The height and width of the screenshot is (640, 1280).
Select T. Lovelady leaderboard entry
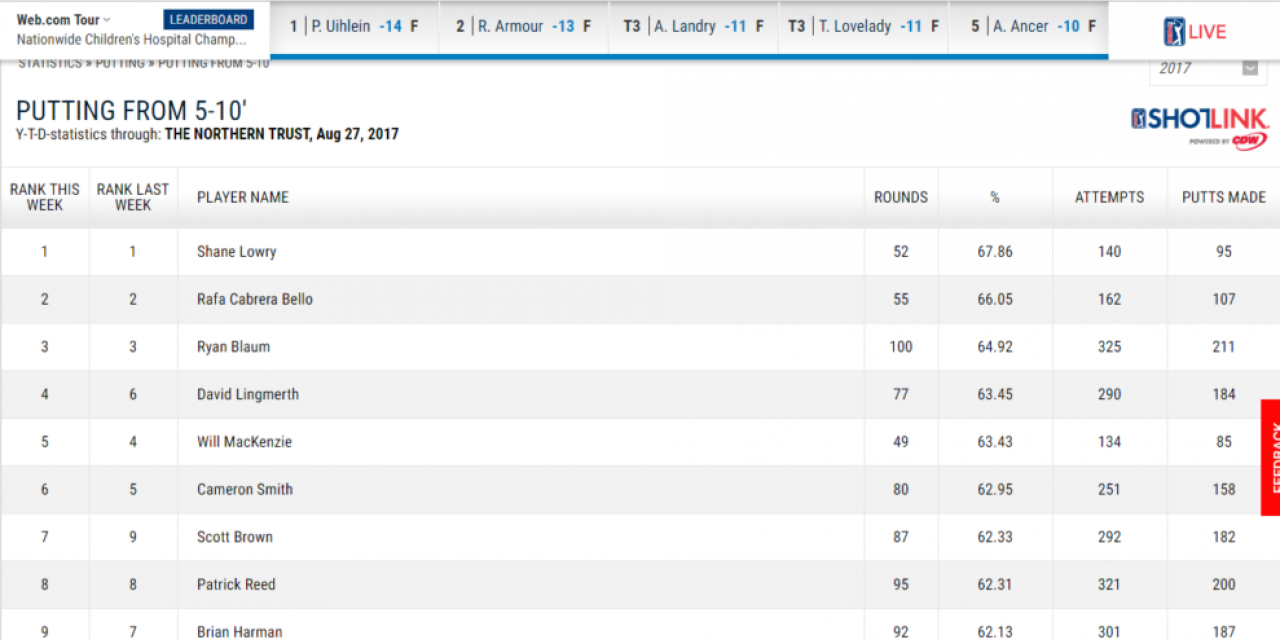pyautogui.click(x=863, y=26)
